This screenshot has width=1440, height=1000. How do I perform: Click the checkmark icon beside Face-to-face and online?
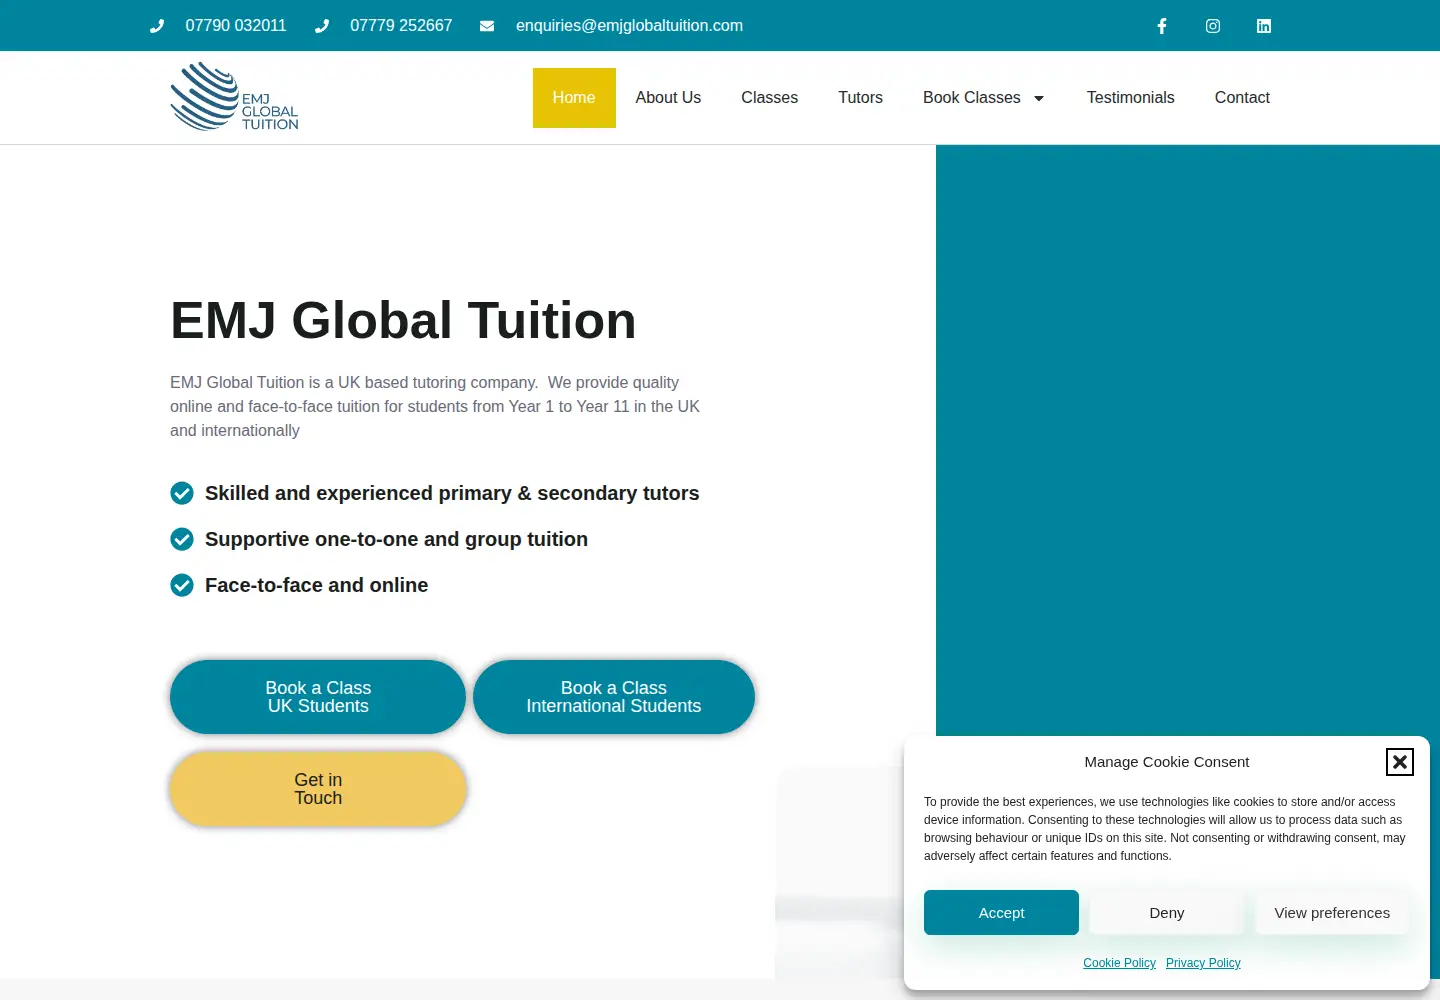[x=182, y=585]
